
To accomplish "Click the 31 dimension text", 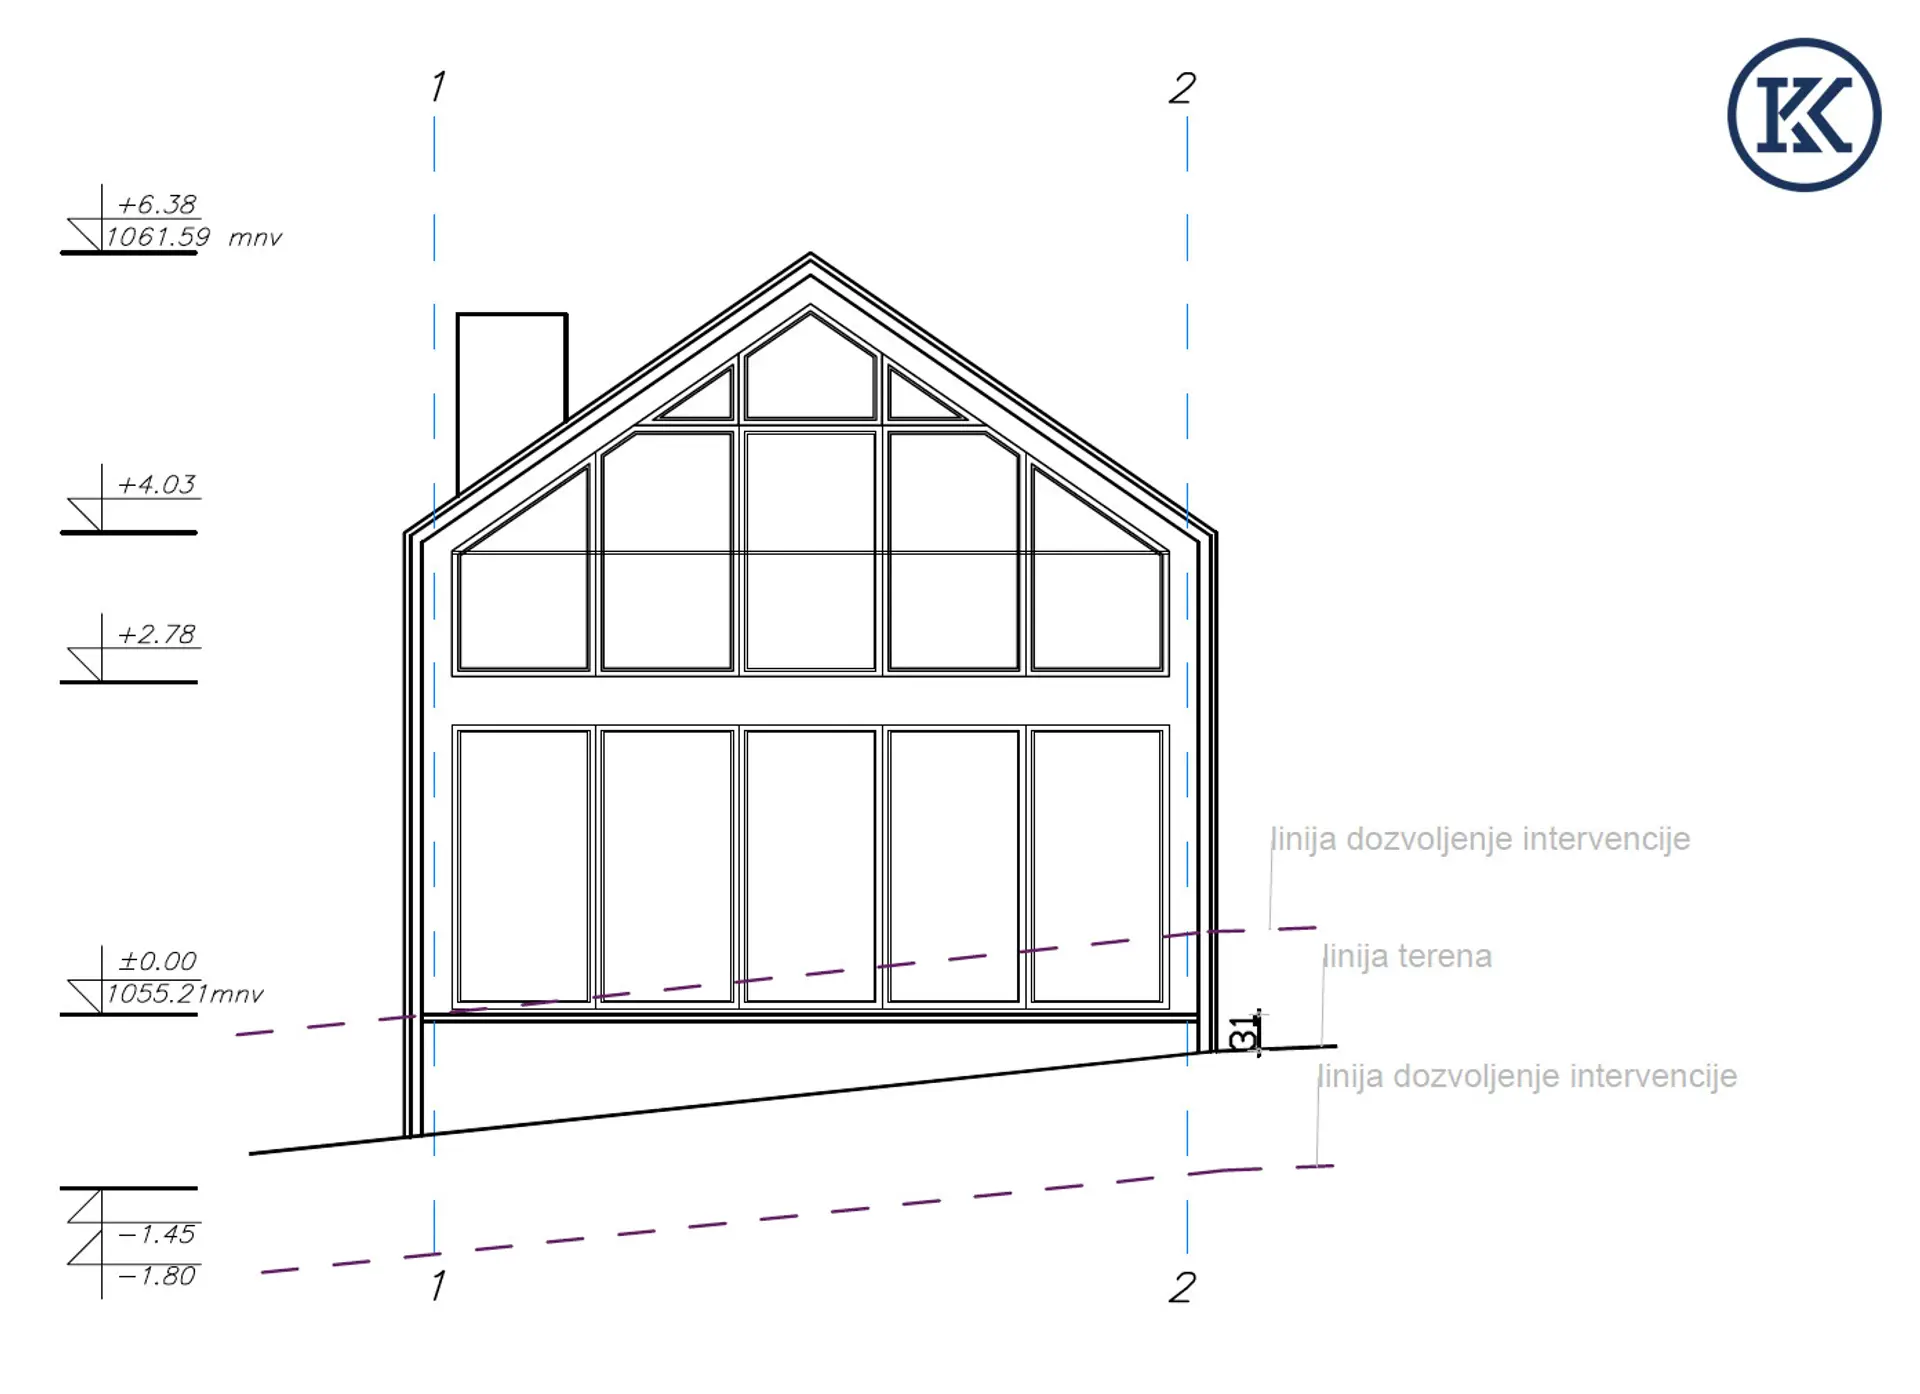I will click(1243, 1033).
